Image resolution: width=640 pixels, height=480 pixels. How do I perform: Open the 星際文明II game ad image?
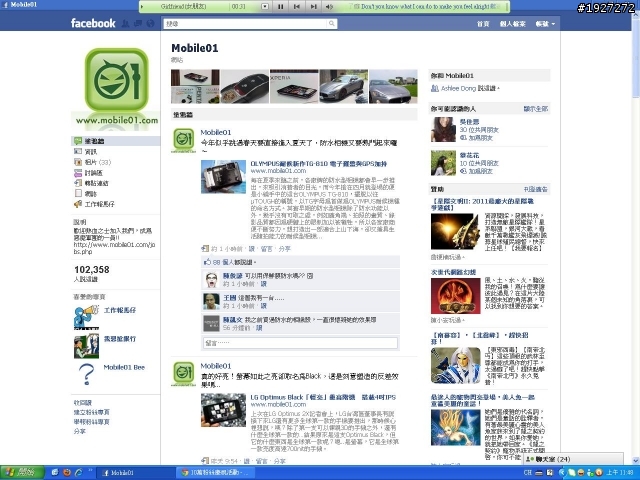pos(456,231)
